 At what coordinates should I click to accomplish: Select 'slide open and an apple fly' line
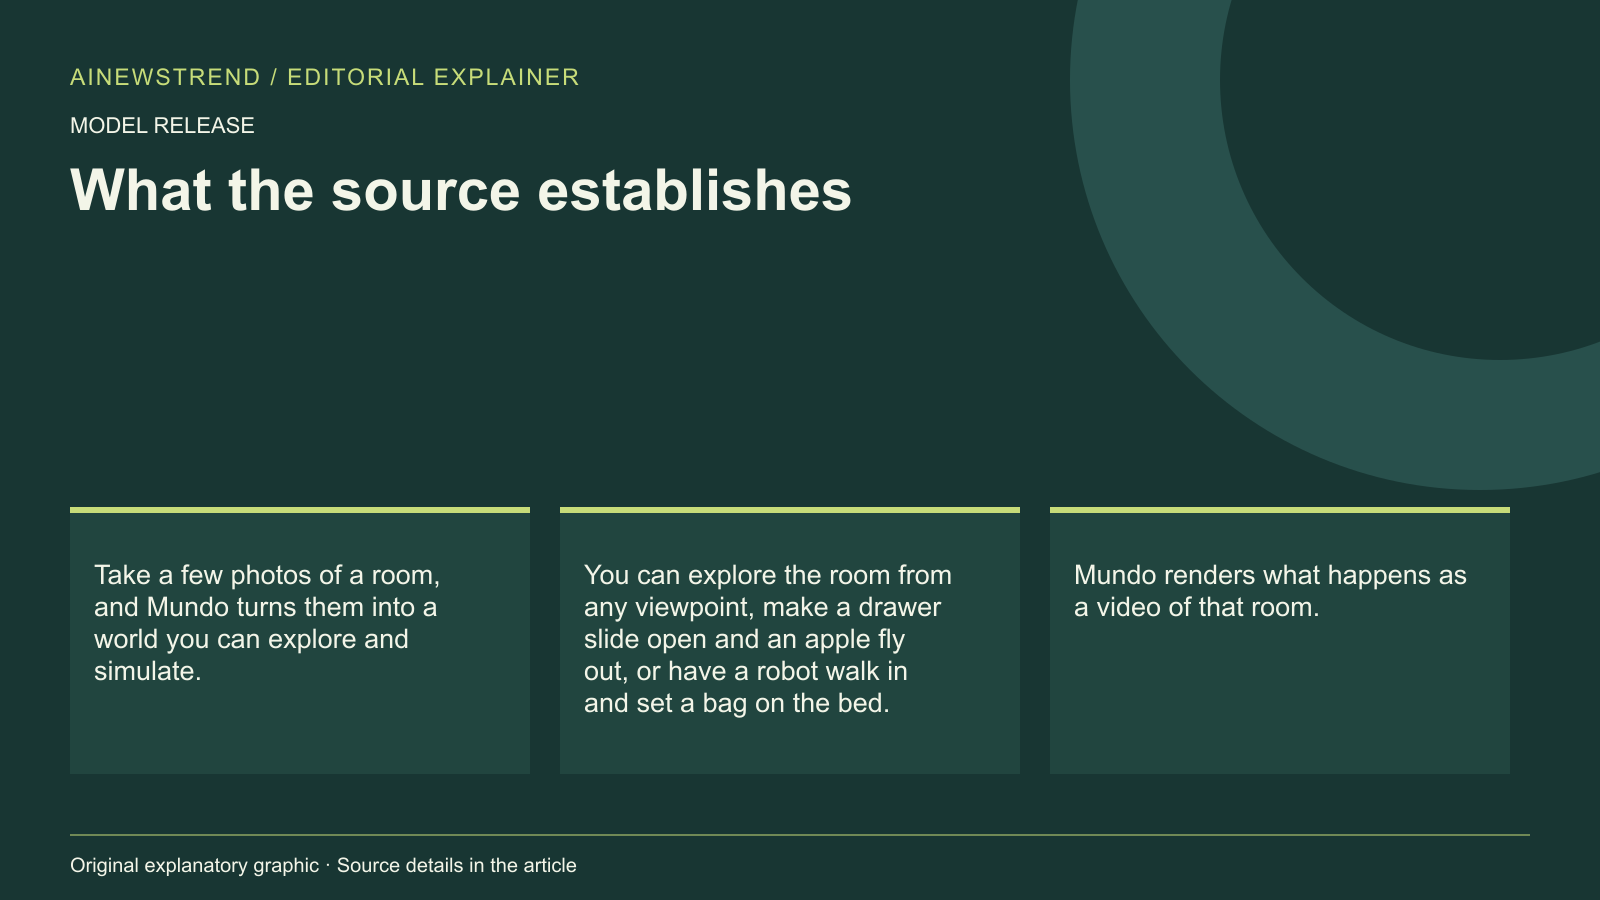[744, 640]
